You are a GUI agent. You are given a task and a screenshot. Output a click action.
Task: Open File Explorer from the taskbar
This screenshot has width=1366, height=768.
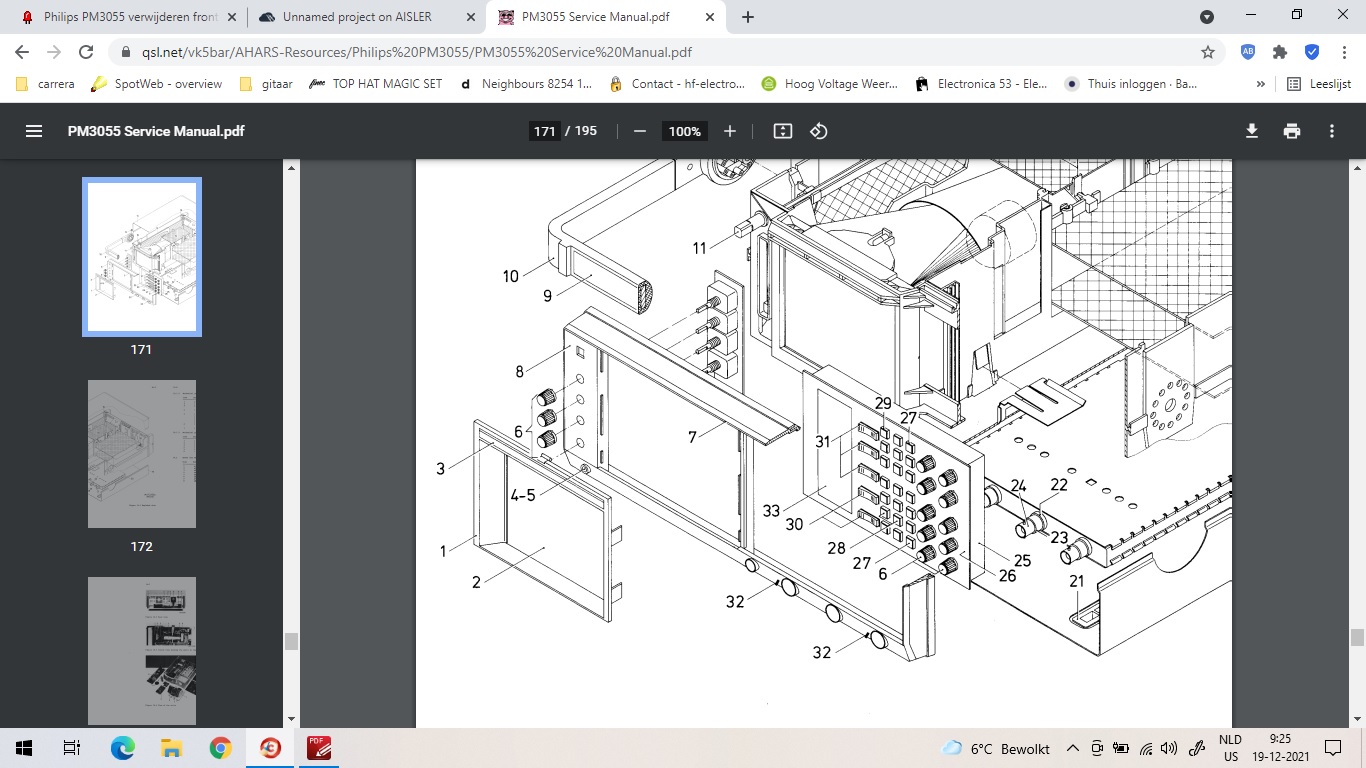171,748
